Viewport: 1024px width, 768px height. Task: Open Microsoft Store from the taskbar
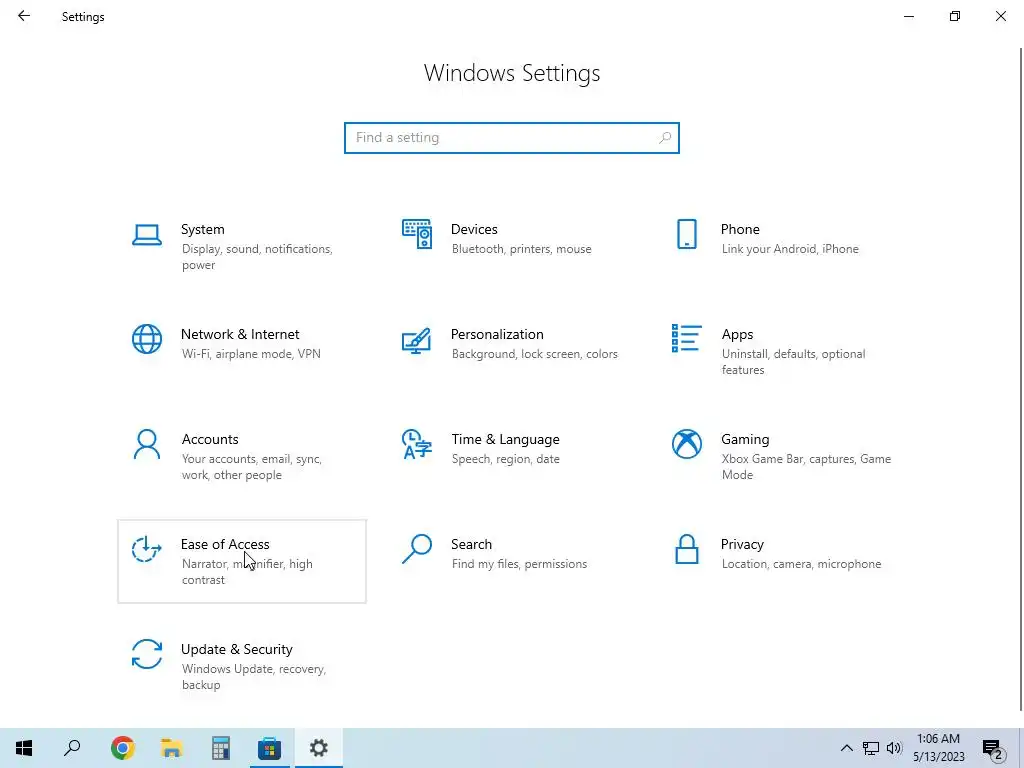coord(270,748)
